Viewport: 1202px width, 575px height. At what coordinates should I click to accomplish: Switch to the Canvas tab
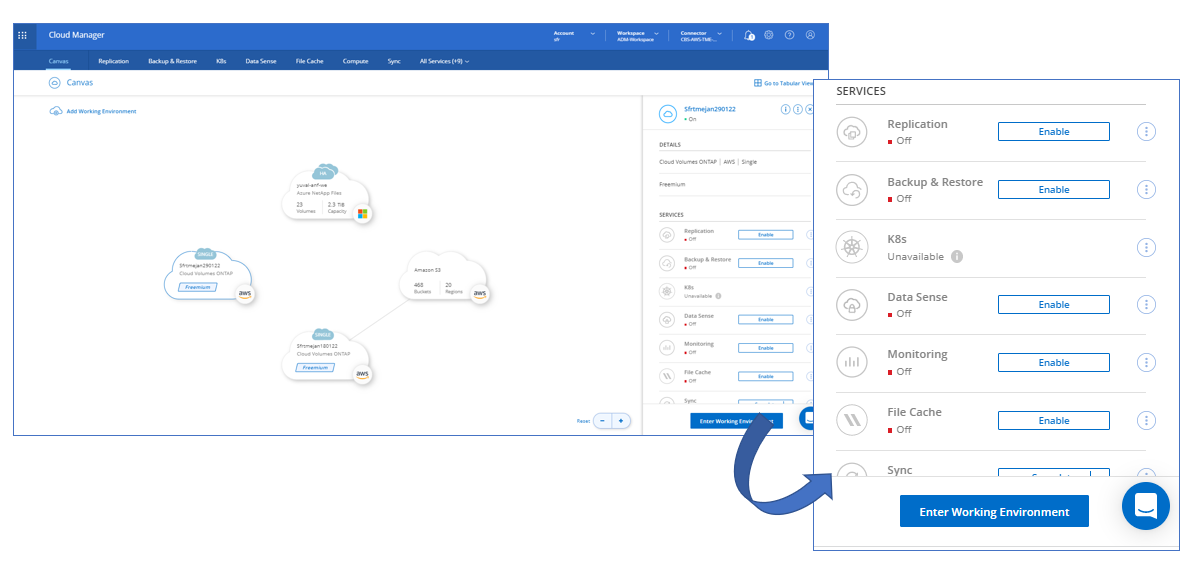(59, 61)
